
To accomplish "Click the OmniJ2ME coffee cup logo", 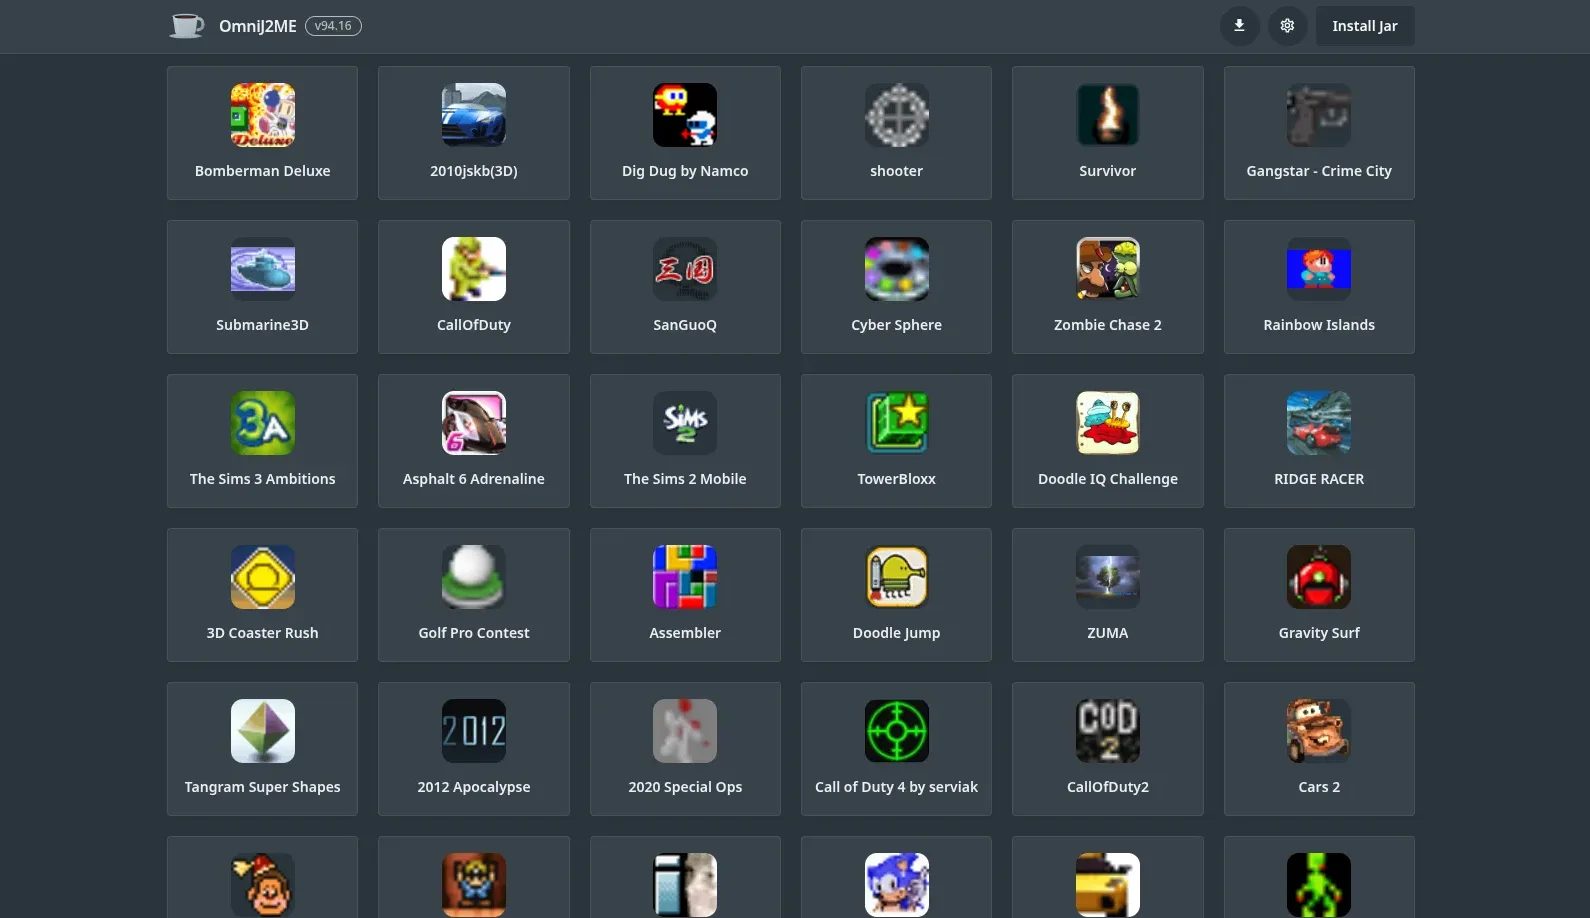I will (187, 26).
